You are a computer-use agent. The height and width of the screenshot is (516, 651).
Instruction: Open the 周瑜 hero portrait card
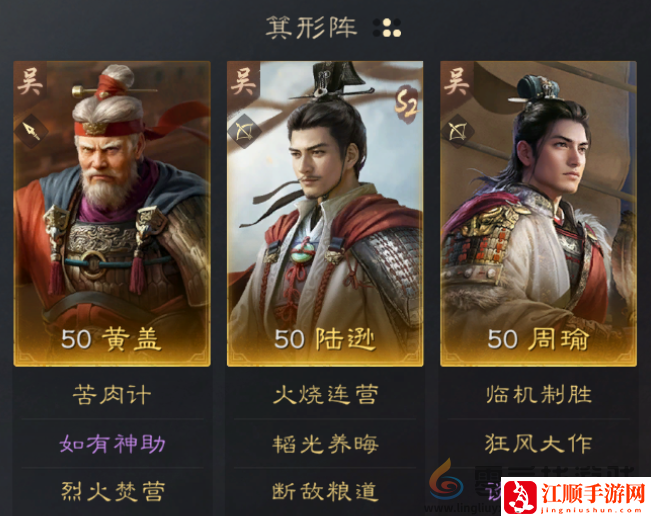[x=538, y=214]
